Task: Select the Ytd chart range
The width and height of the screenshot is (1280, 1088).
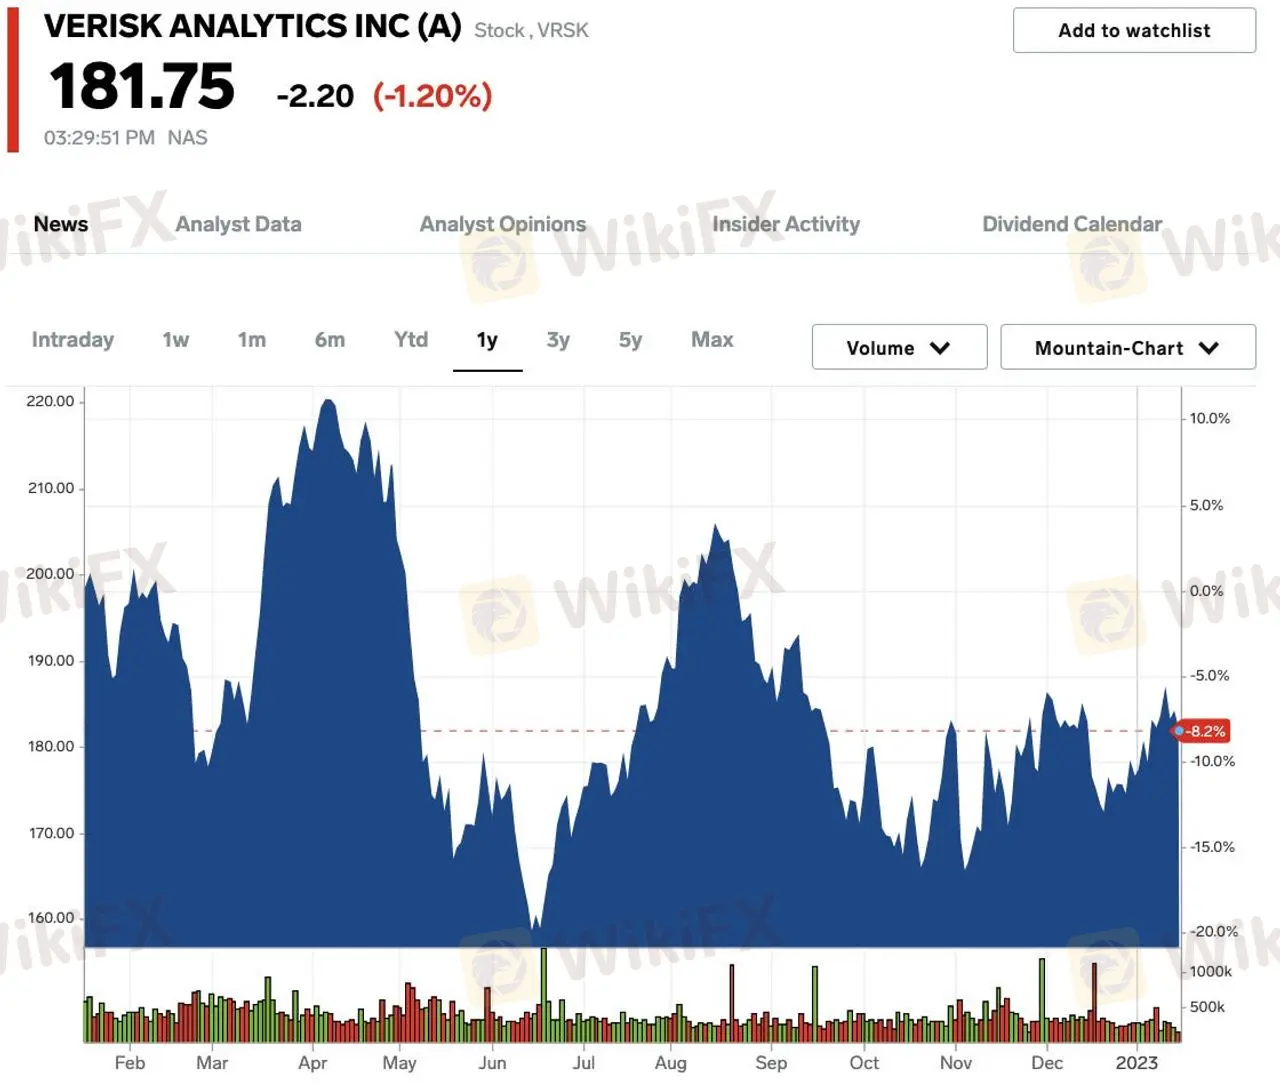Action: [x=411, y=340]
